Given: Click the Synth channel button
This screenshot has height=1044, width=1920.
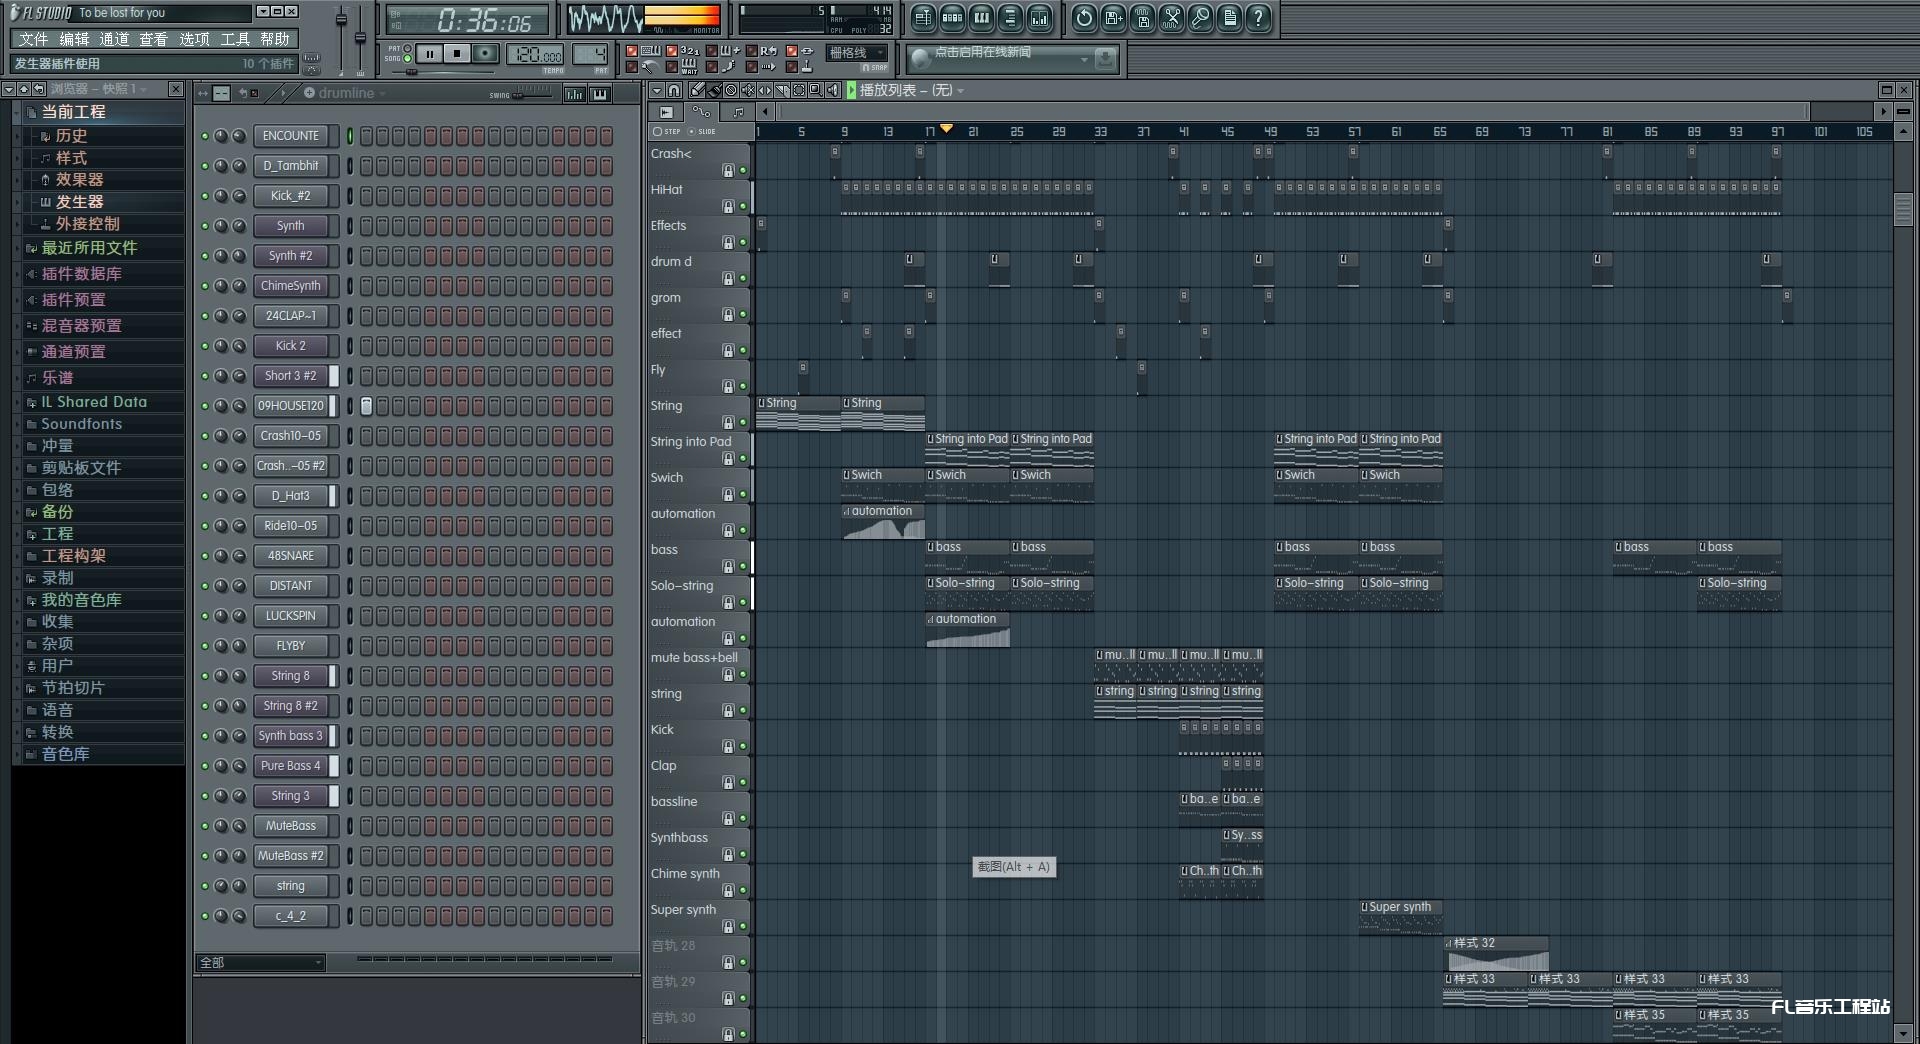Looking at the screenshot, I should tap(291, 226).
